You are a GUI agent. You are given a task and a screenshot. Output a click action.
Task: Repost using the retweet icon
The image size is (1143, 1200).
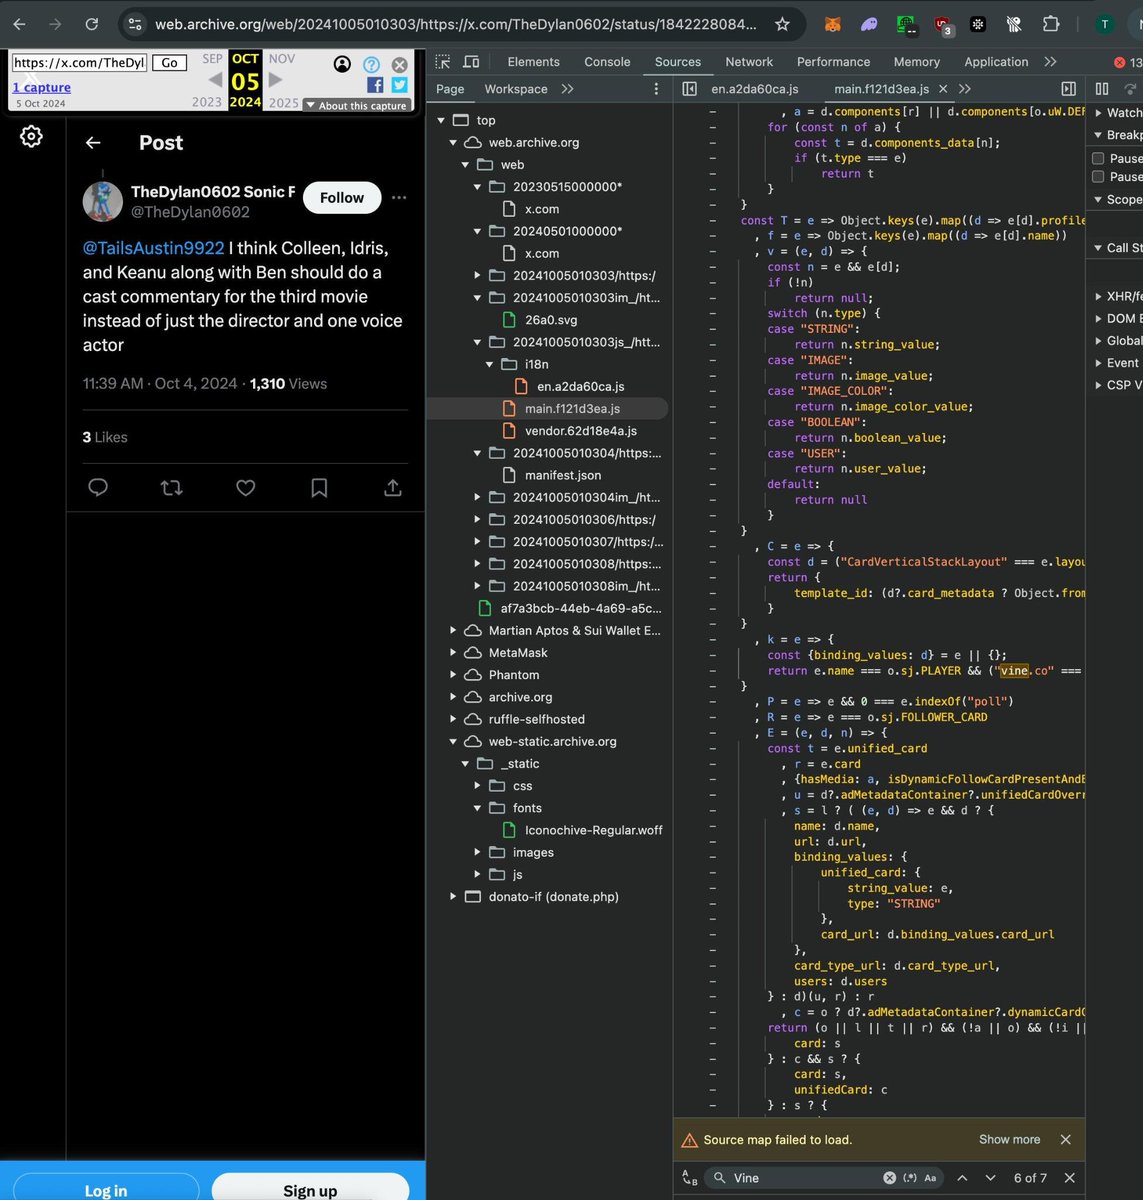click(x=172, y=487)
